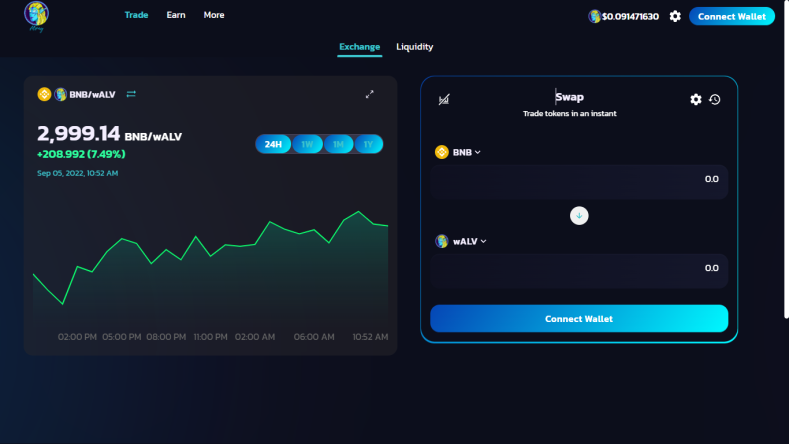This screenshot has width=789, height=444.
Task: Click the Sep 05, 2022, 10:52 AM timestamp
Action: click(x=77, y=173)
